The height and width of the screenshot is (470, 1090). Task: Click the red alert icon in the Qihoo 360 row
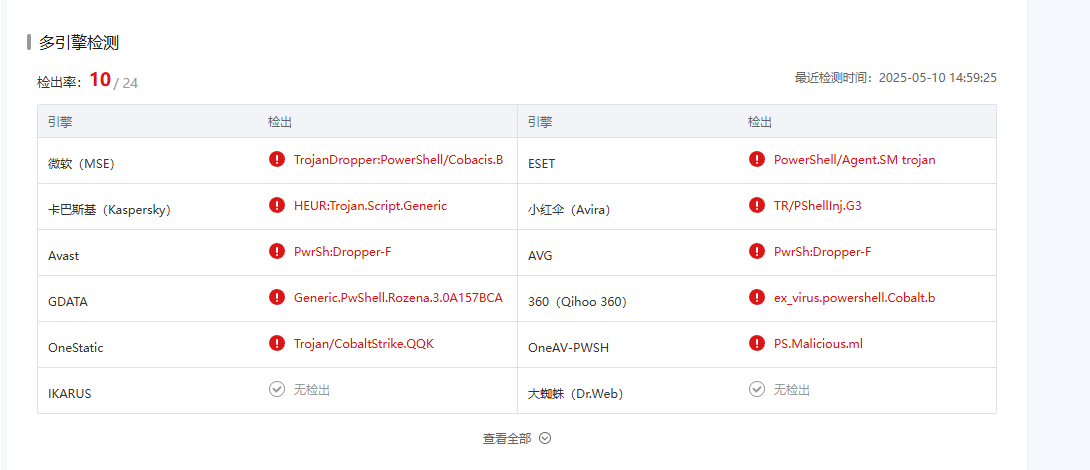click(x=757, y=297)
